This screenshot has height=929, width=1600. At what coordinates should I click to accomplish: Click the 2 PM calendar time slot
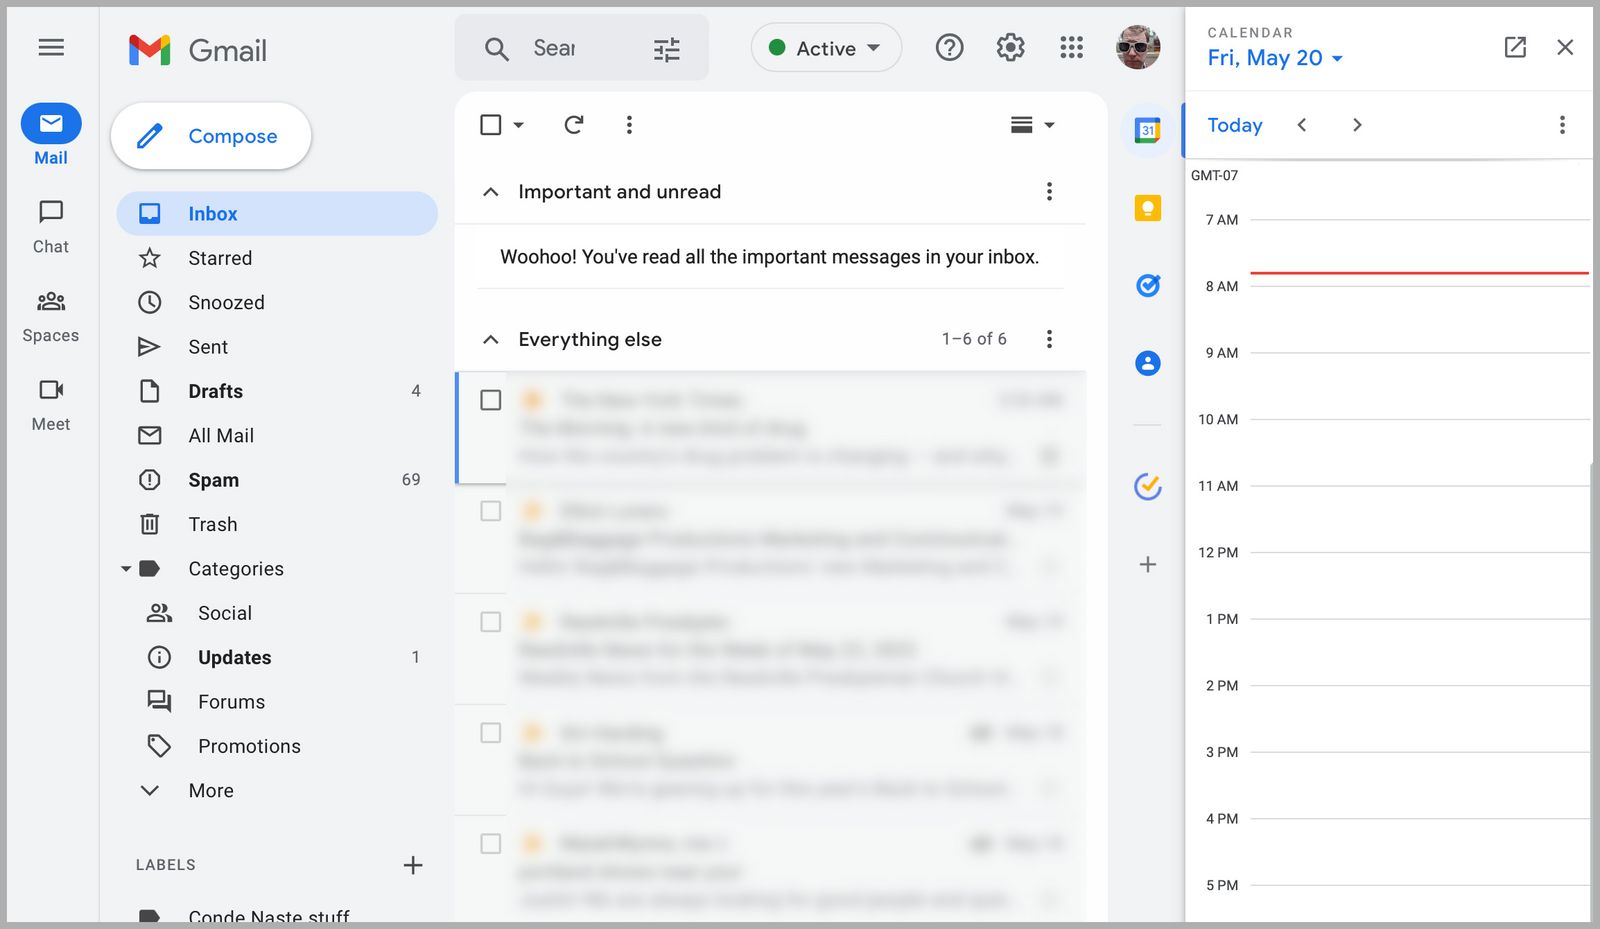pos(1420,718)
